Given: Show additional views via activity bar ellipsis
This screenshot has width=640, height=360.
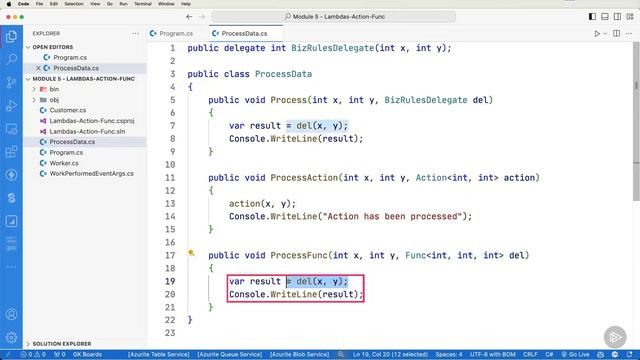Looking at the screenshot, I should click(x=11, y=267).
